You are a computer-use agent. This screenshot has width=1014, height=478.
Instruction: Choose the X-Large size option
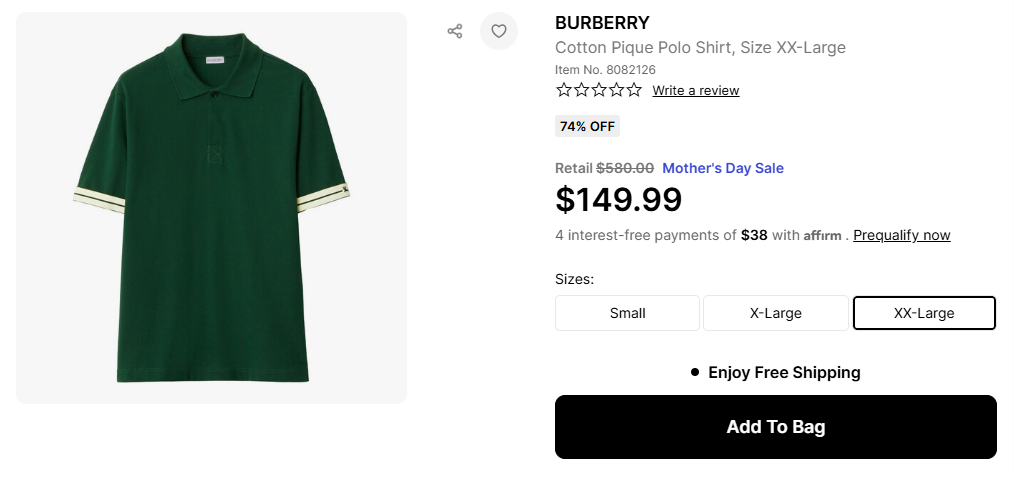click(775, 313)
